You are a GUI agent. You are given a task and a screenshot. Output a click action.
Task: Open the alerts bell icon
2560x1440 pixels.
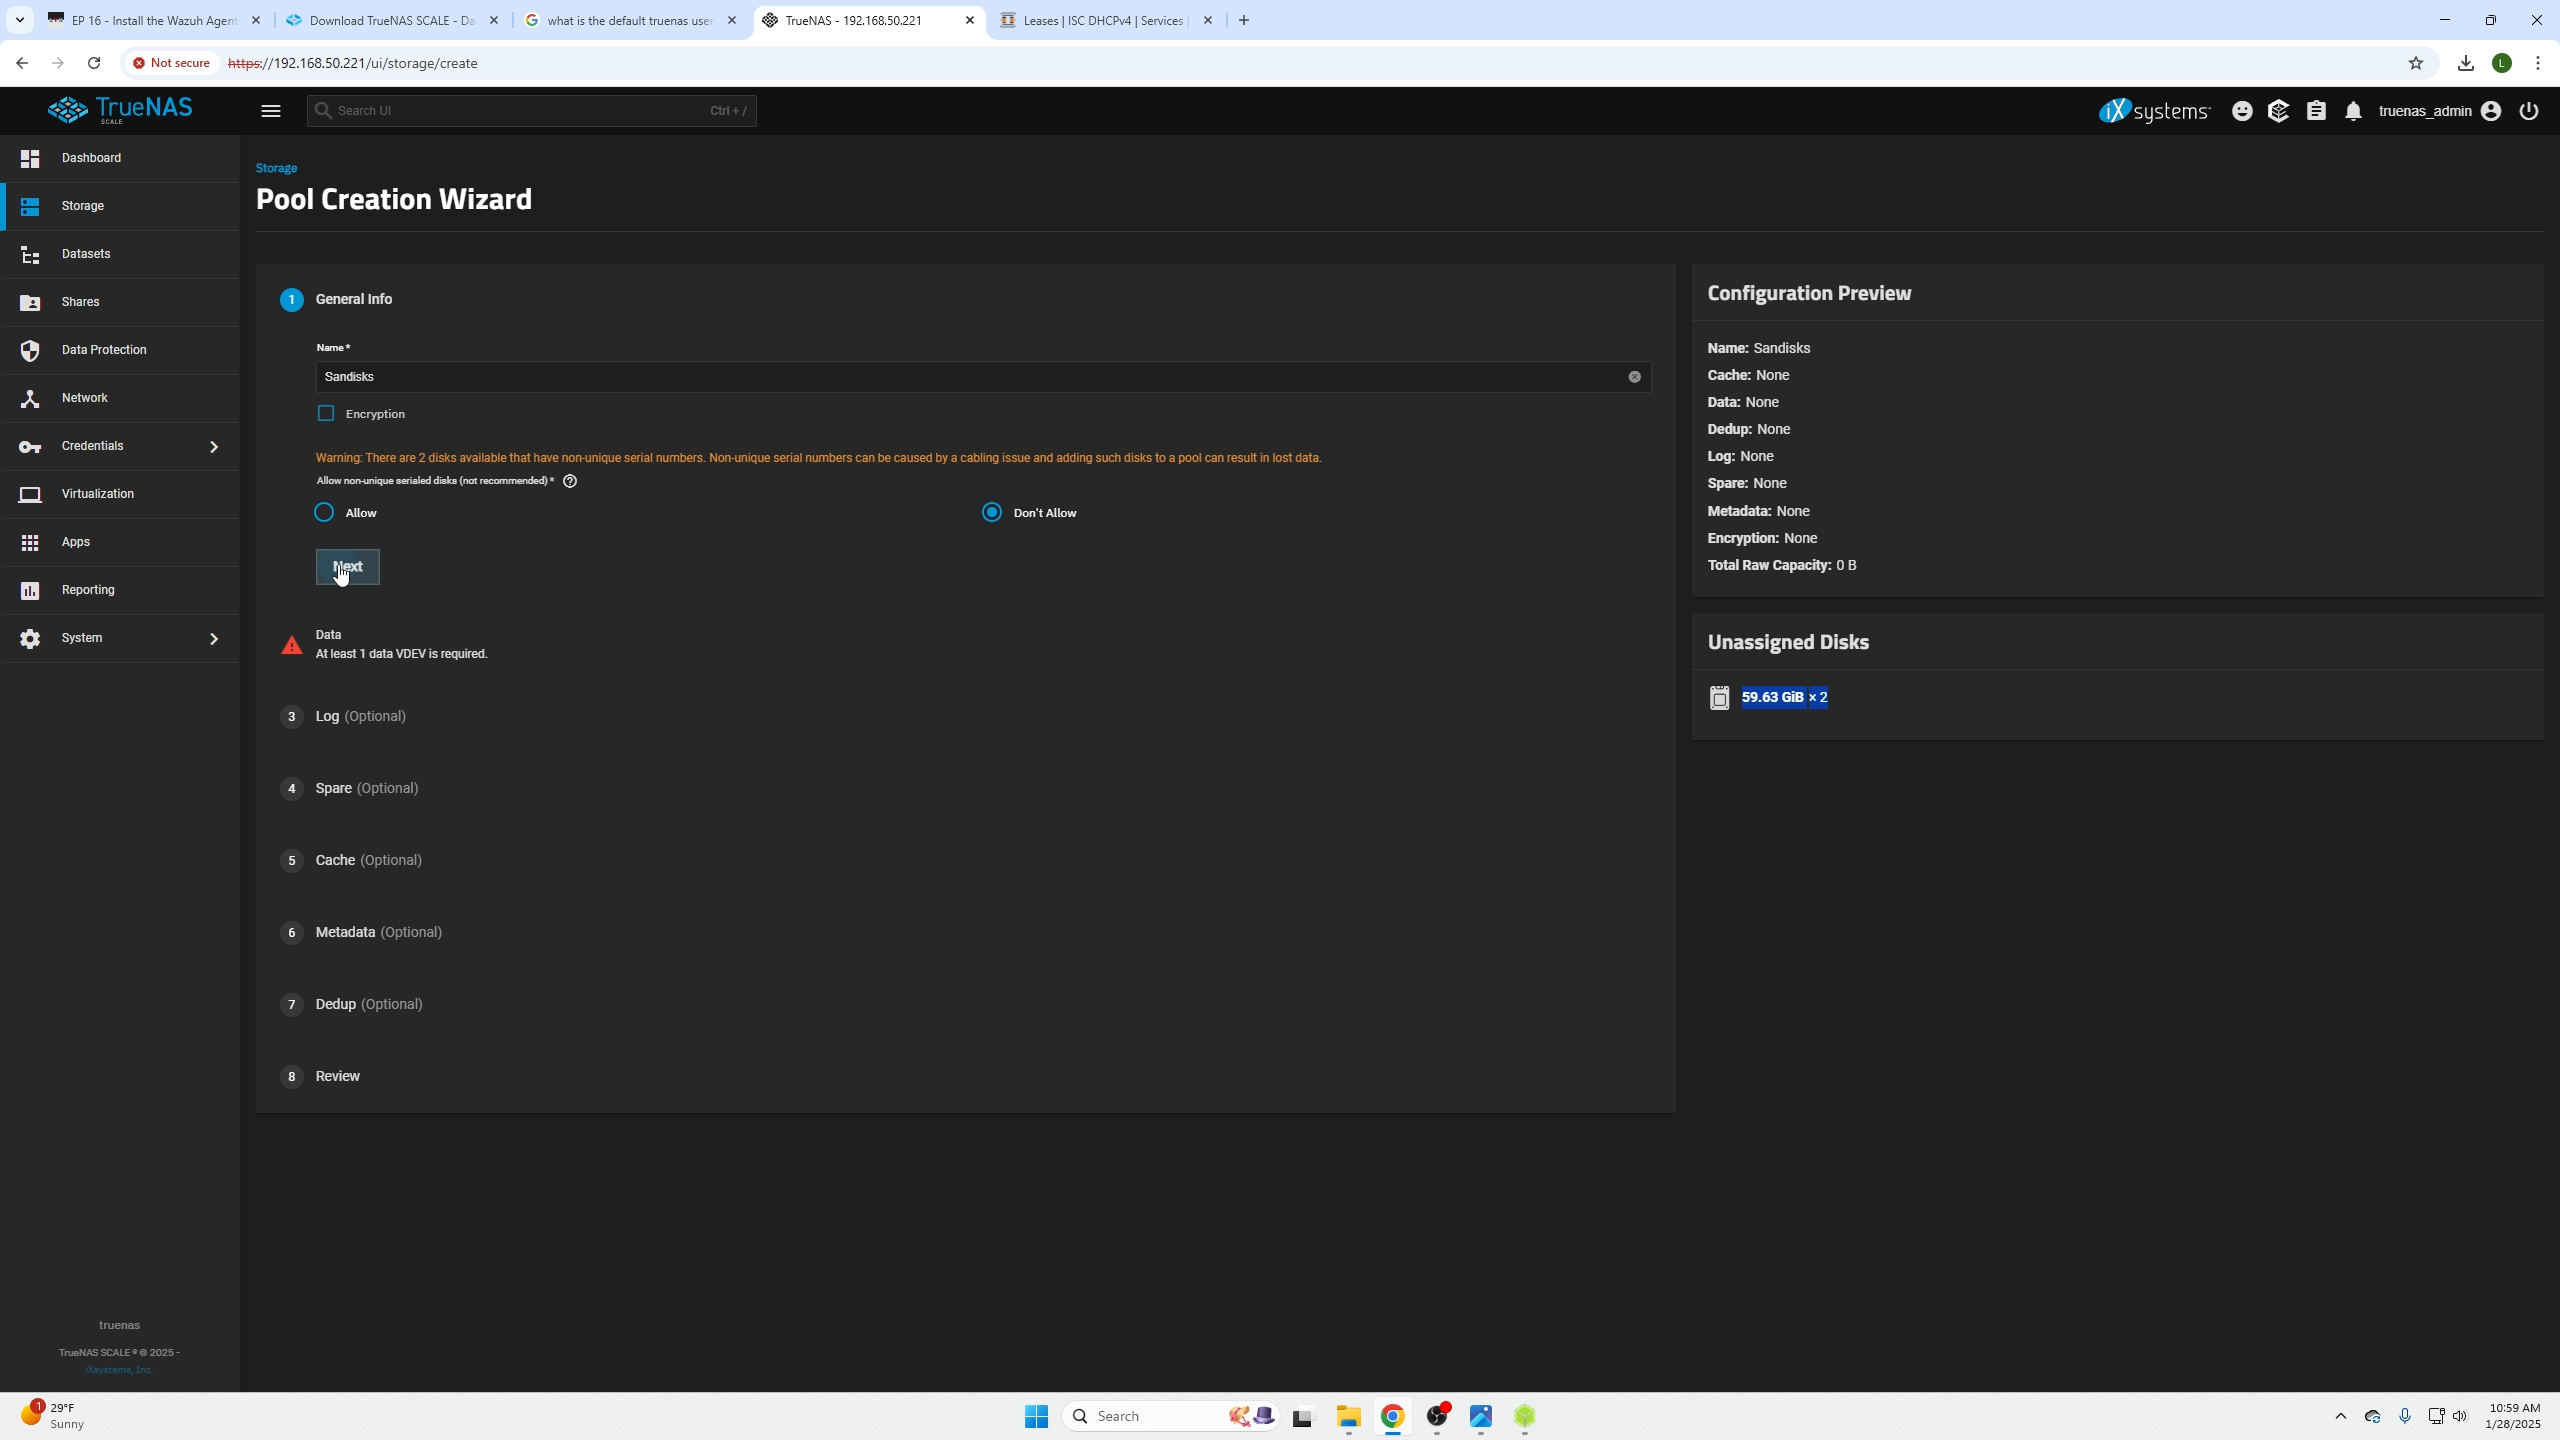pos(2353,111)
